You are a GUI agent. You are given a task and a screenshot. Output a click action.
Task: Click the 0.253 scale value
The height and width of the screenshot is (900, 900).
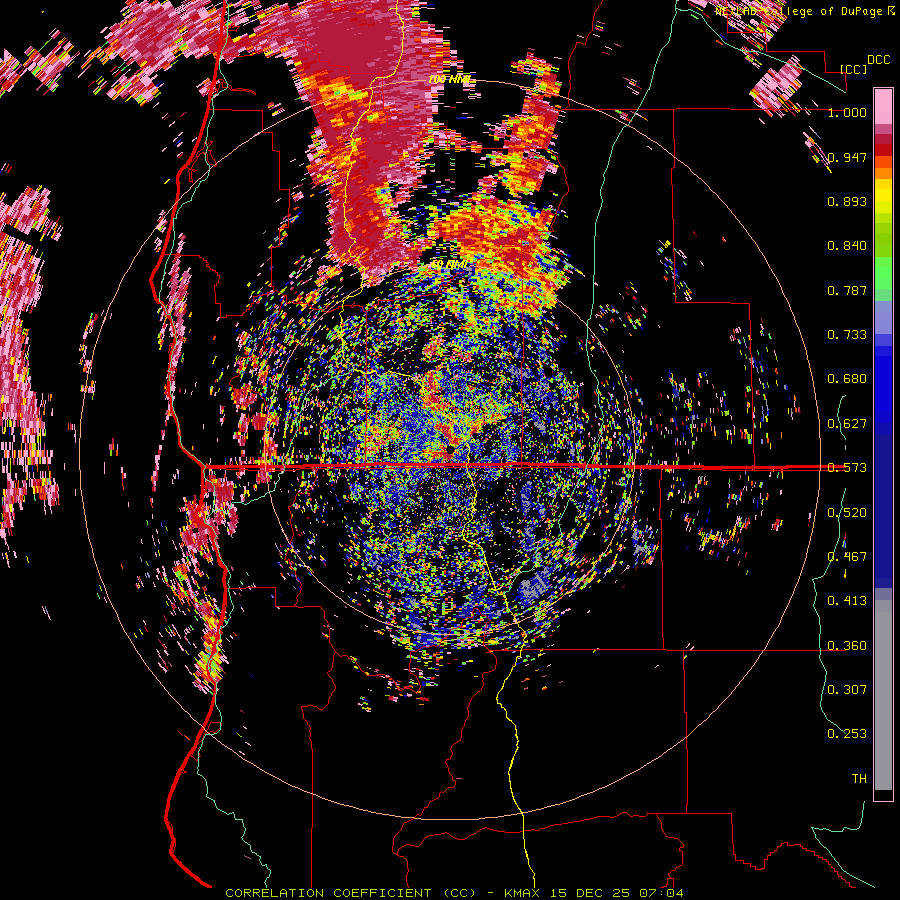(847, 734)
